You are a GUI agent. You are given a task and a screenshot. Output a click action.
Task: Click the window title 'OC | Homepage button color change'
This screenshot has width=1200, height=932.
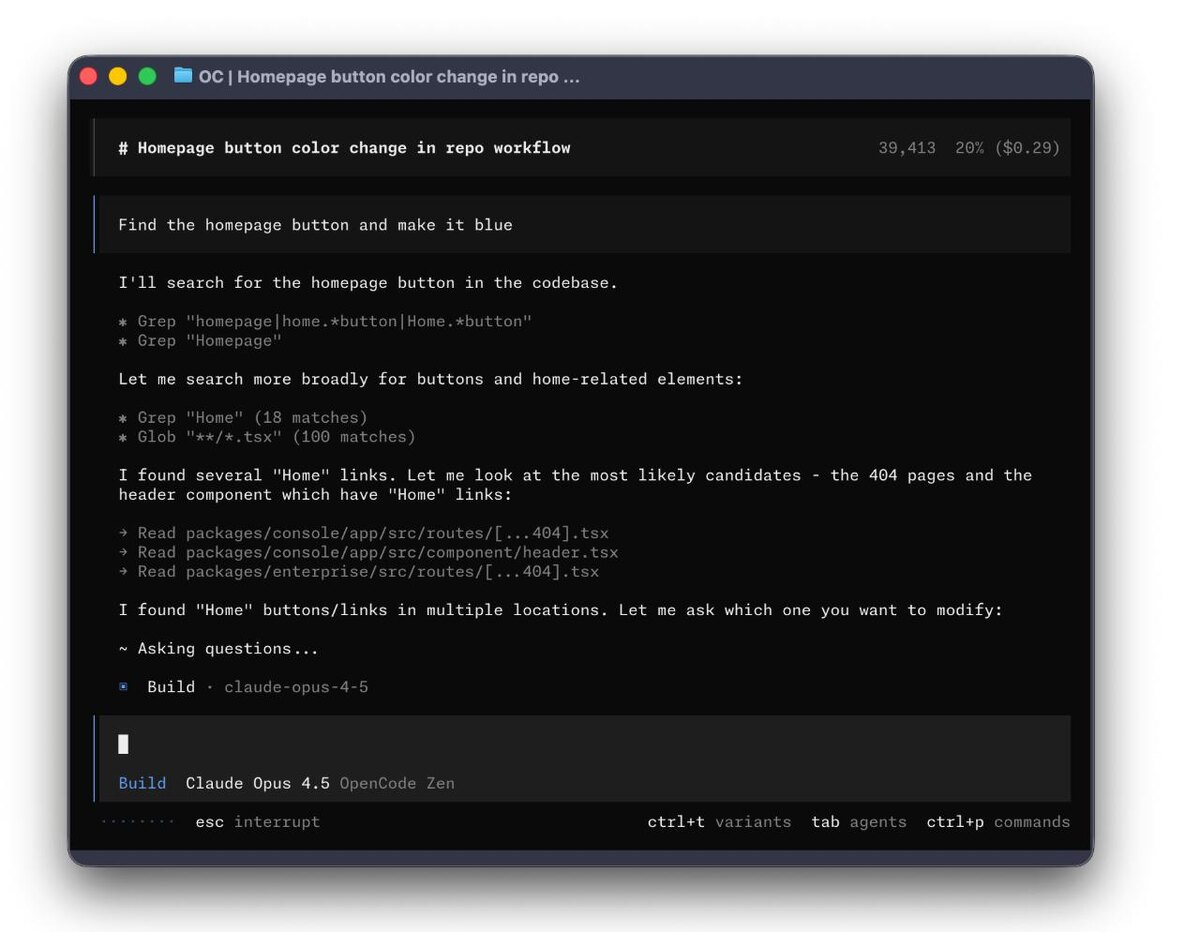pos(389,77)
